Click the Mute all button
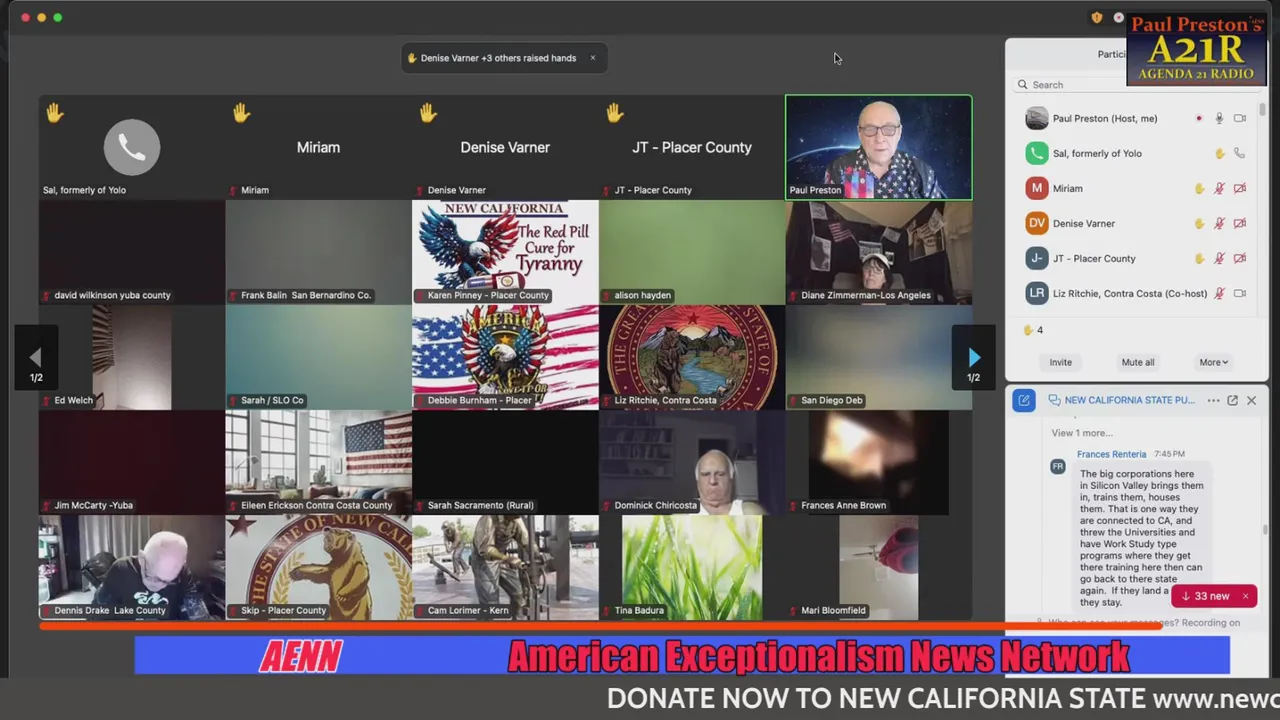The width and height of the screenshot is (1280, 720). 1137,362
